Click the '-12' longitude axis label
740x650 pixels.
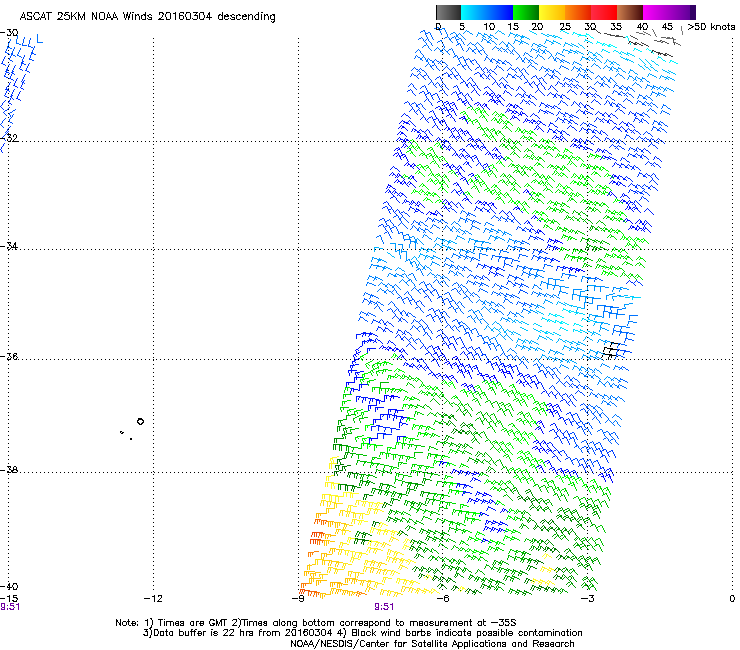click(153, 598)
